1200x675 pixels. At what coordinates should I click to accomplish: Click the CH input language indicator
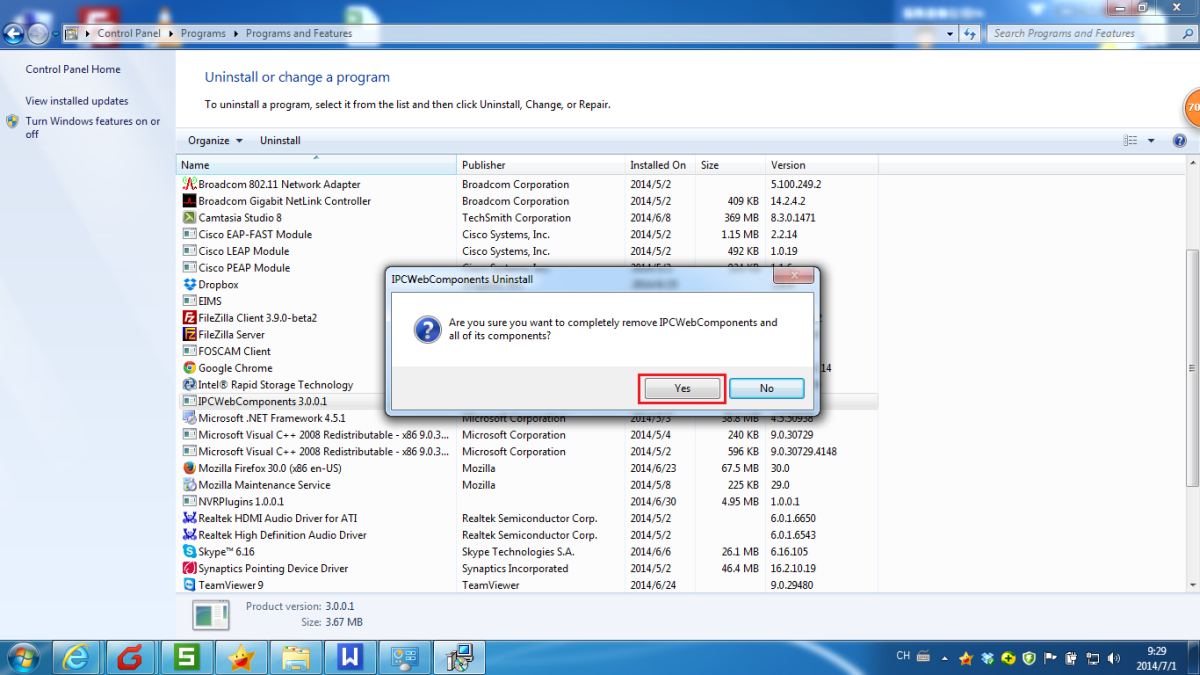(x=903, y=656)
